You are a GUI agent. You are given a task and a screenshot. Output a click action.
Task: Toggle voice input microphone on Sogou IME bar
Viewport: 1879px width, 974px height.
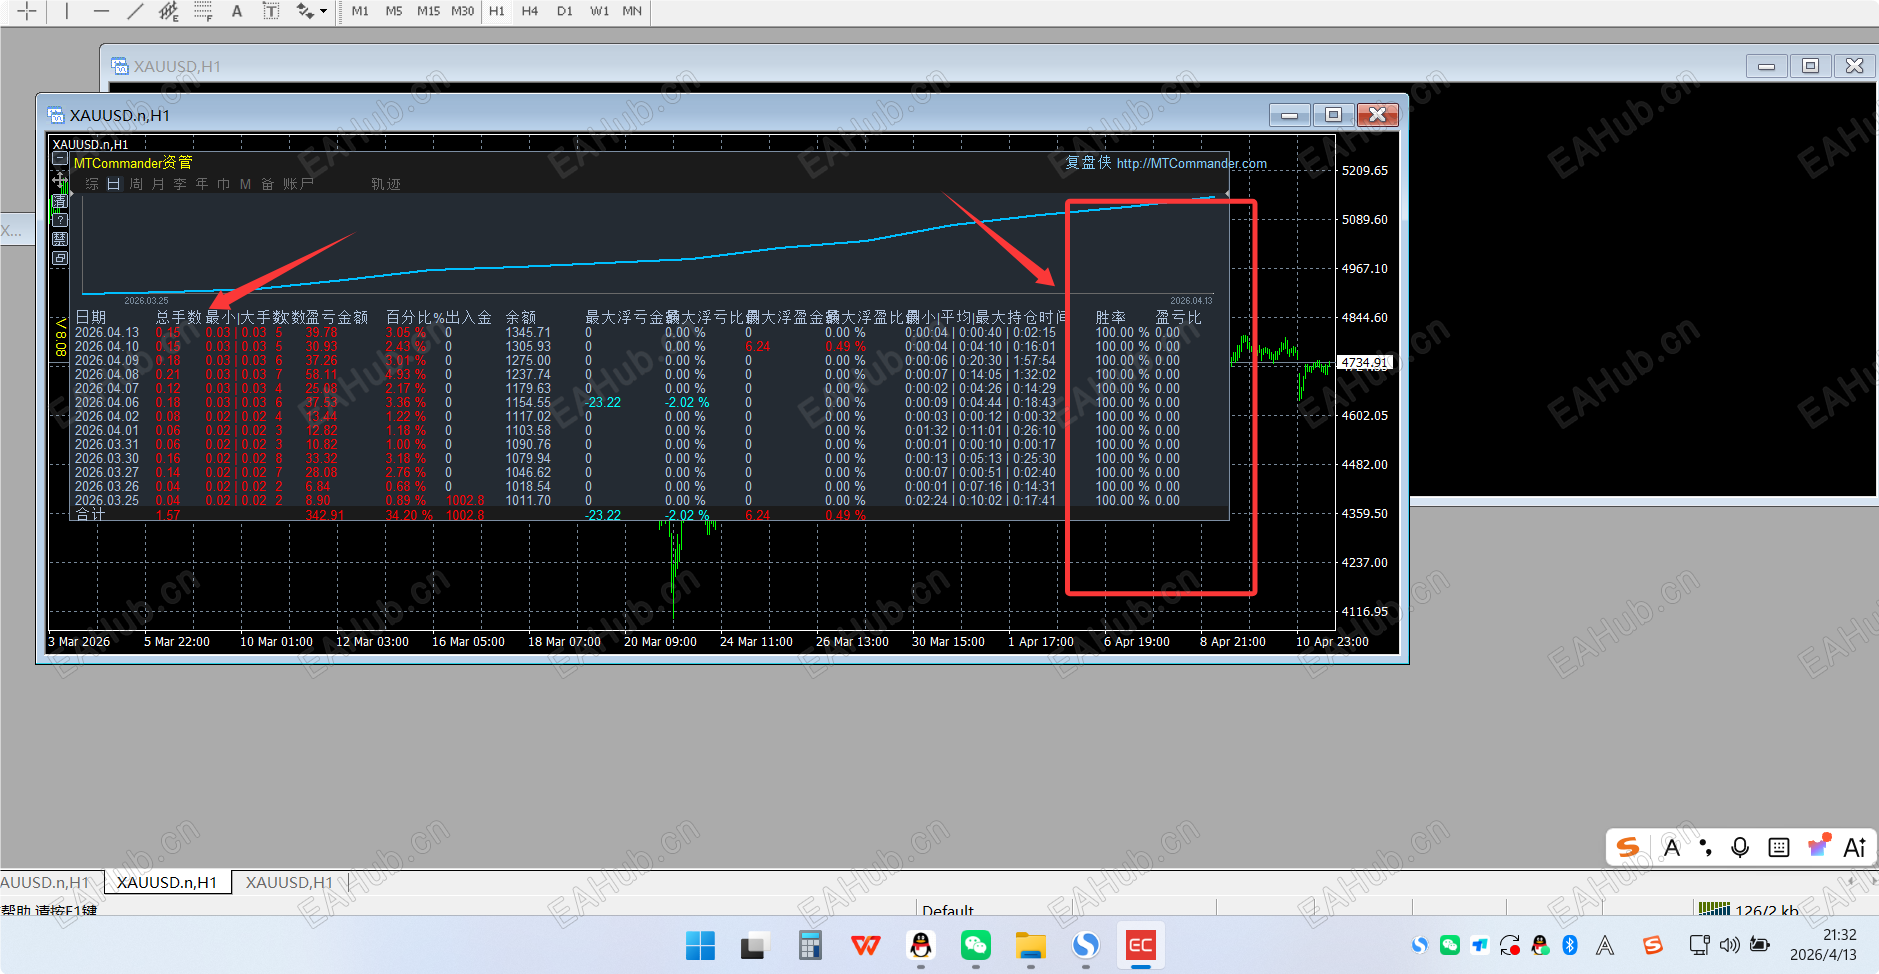pyautogui.click(x=1740, y=848)
